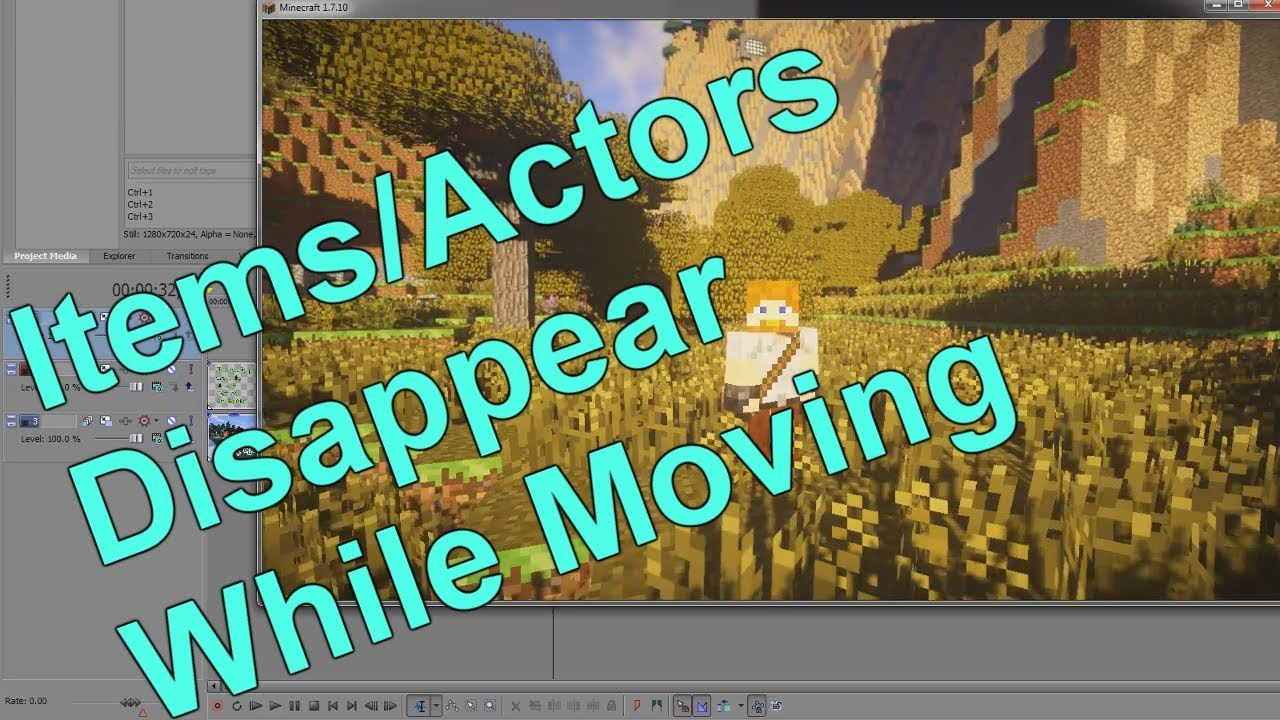
Task: Click the timeline scroll-left arrow
Action: click(x=213, y=686)
